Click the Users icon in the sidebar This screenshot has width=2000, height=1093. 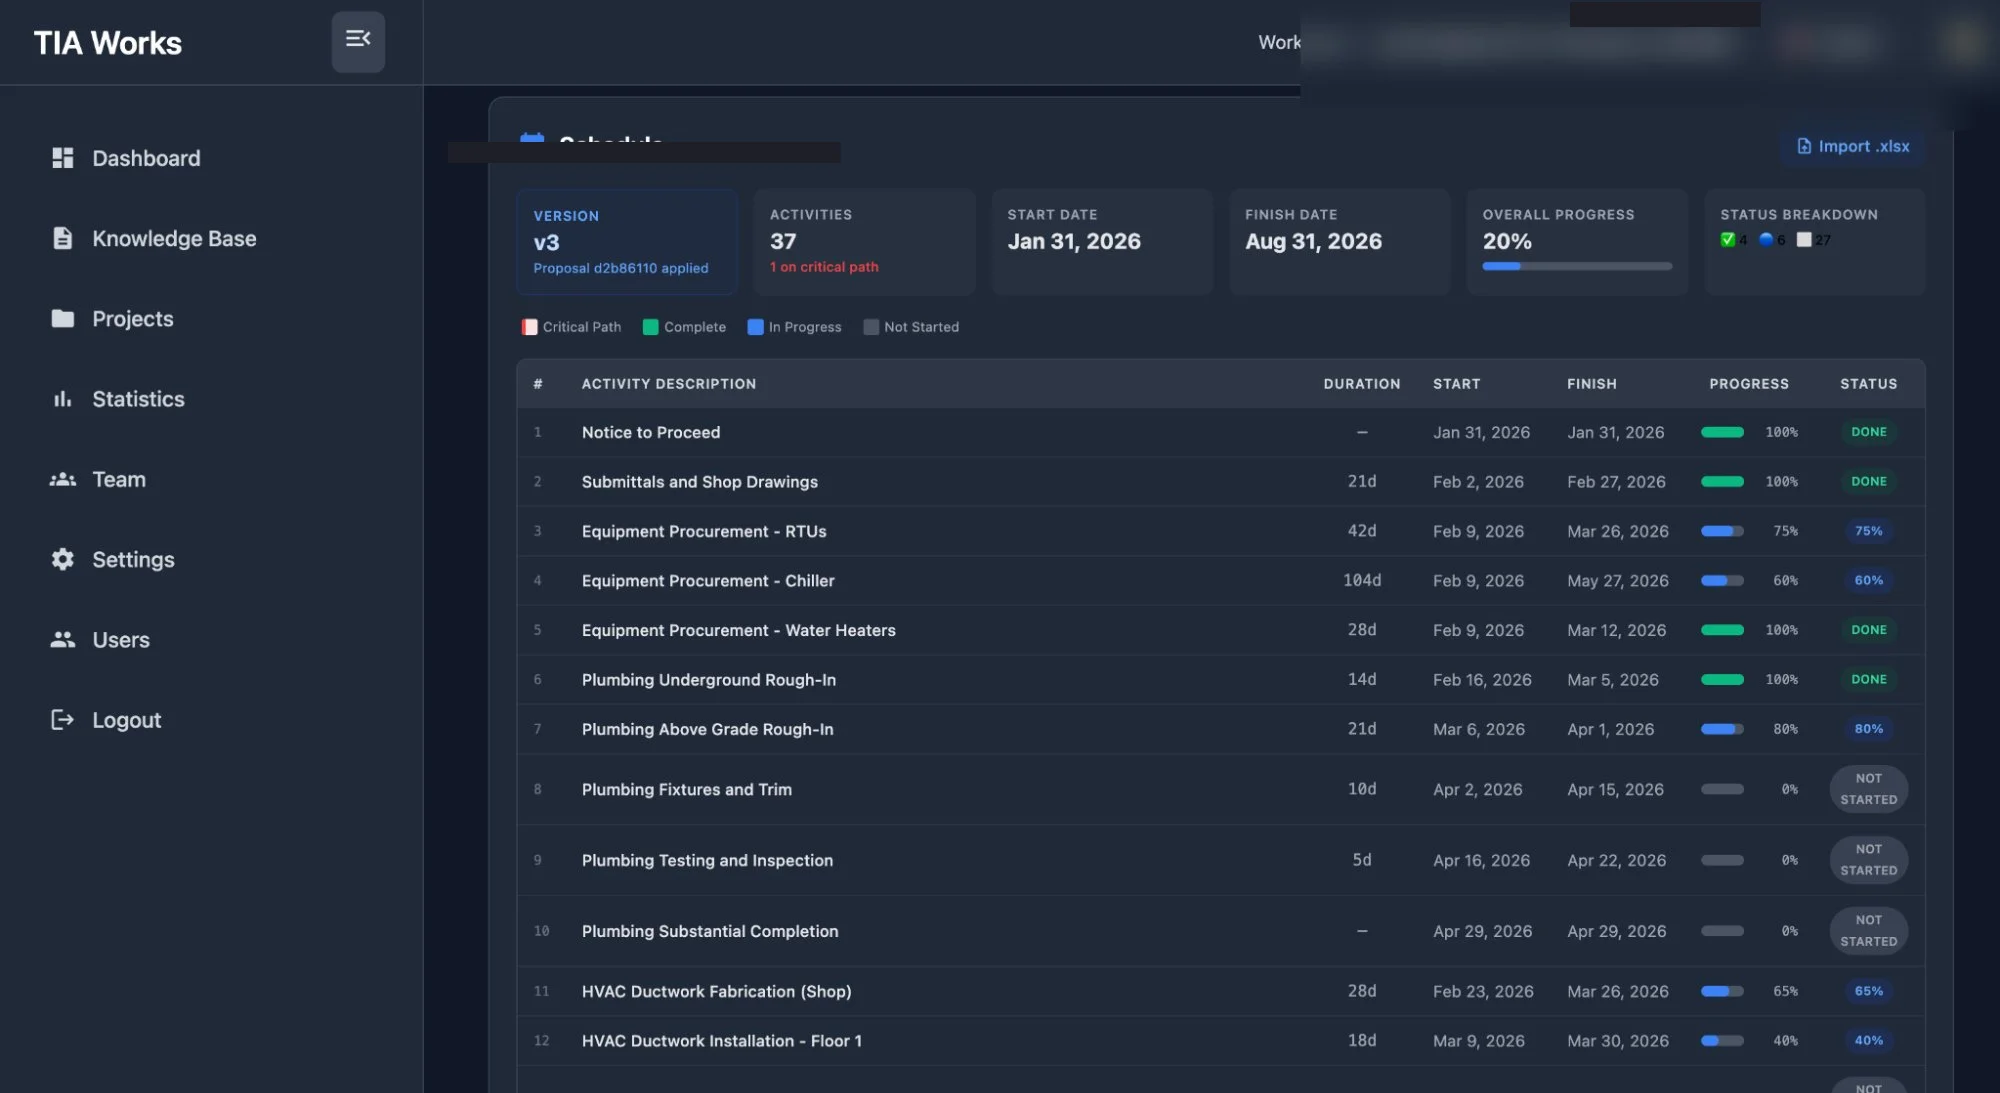62,639
